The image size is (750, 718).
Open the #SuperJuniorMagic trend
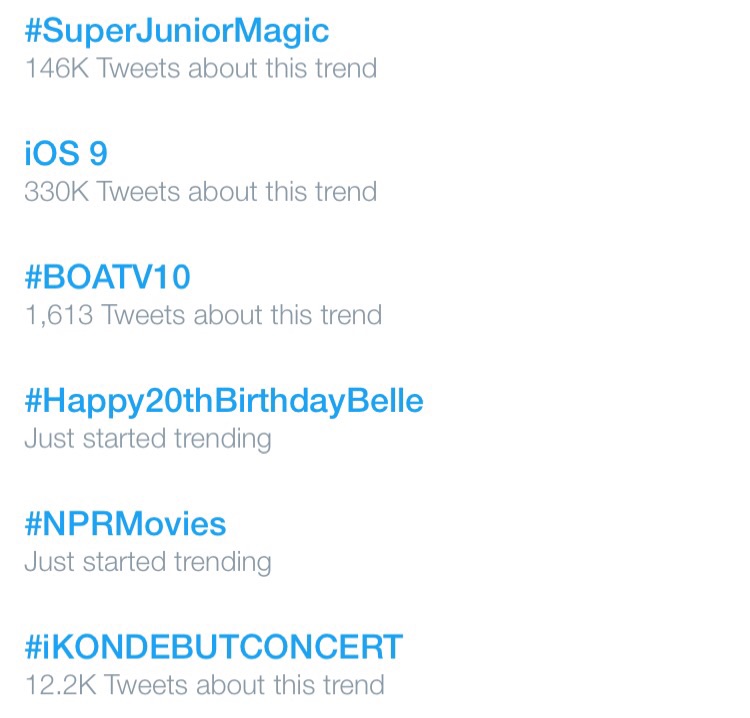tap(176, 31)
